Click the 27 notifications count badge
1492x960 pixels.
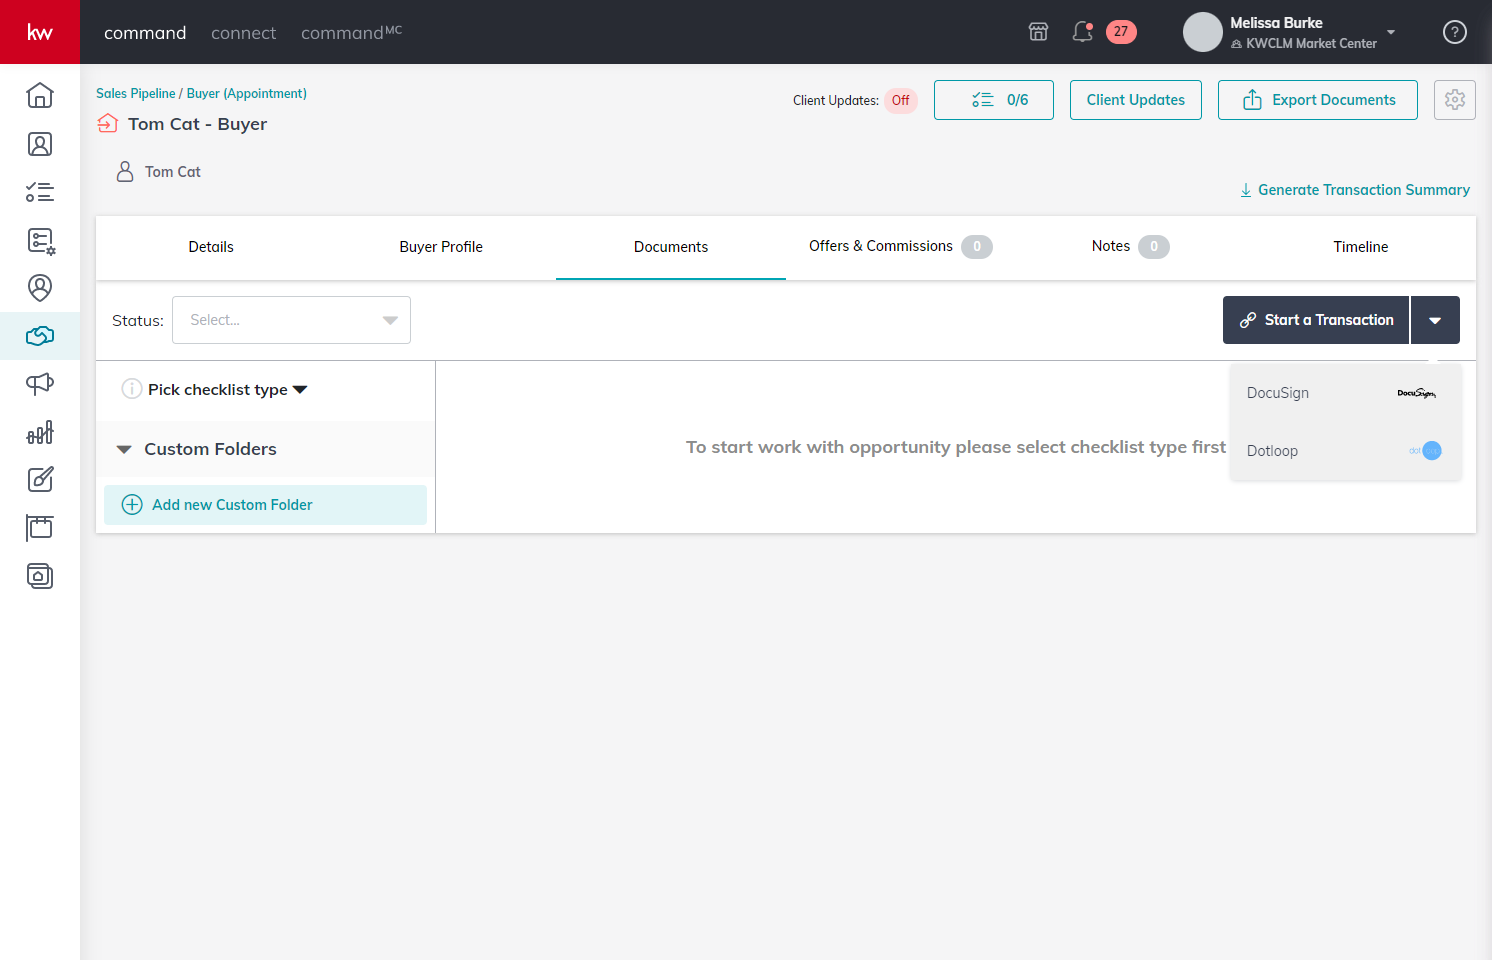[1121, 32]
